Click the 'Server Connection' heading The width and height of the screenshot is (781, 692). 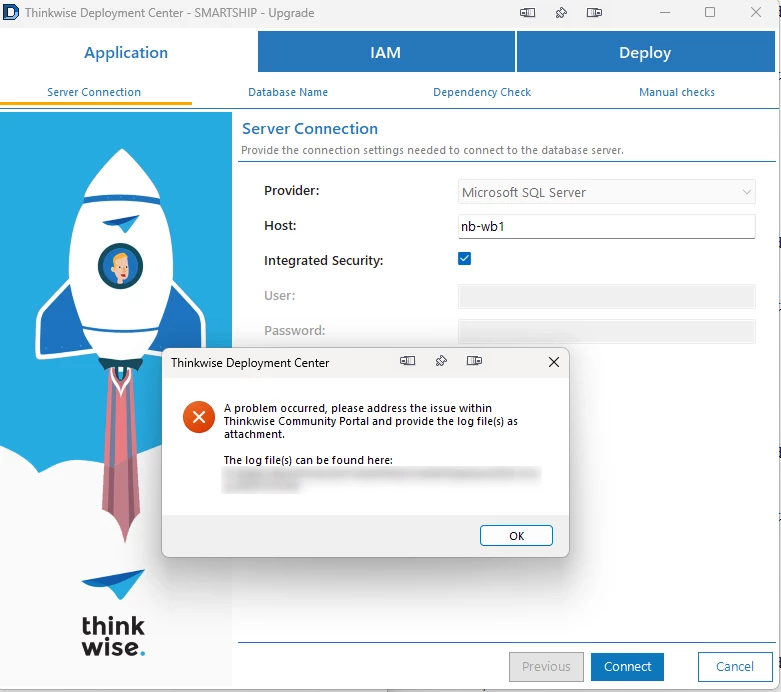click(x=310, y=129)
